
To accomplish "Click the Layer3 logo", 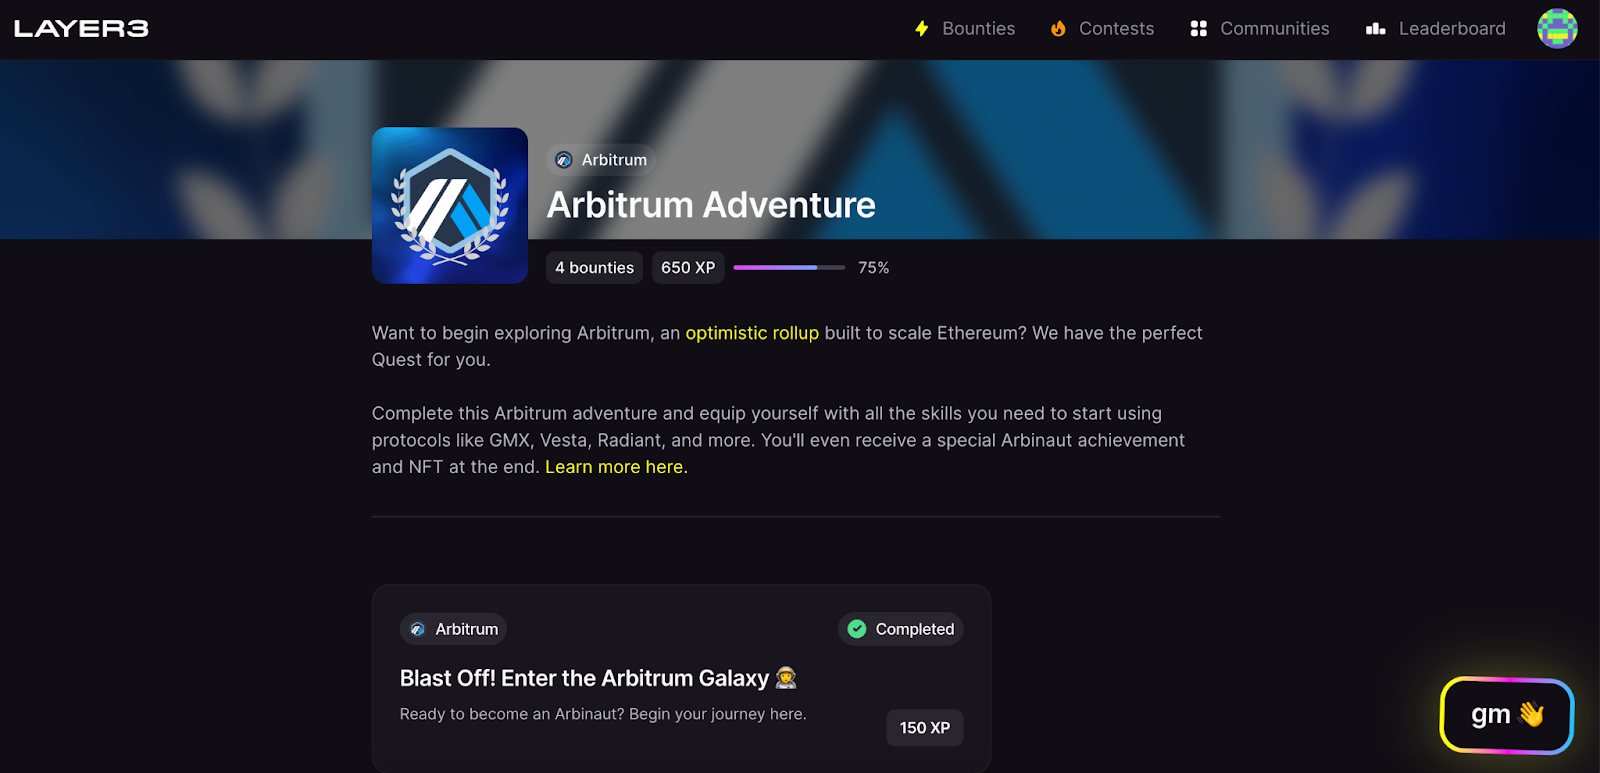I will tap(81, 29).
